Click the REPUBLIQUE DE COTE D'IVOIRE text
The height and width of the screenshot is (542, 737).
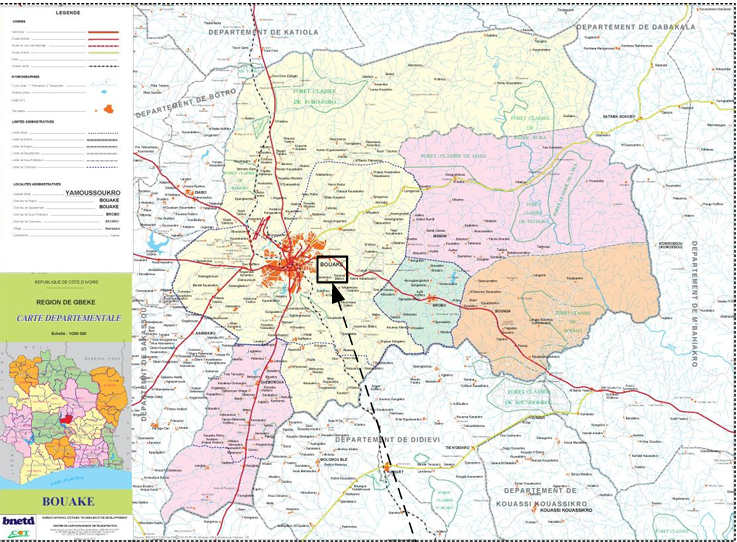(x=66, y=282)
